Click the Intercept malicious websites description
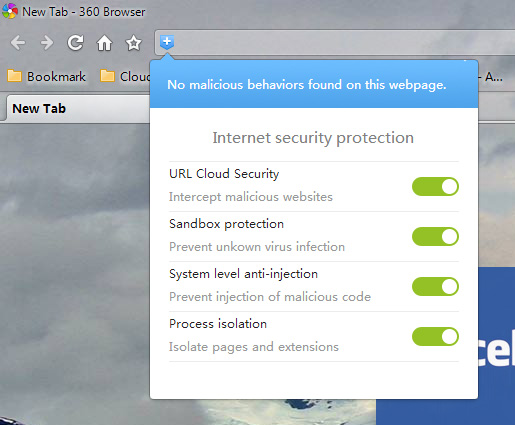515x425 pixels. point(251,197)
